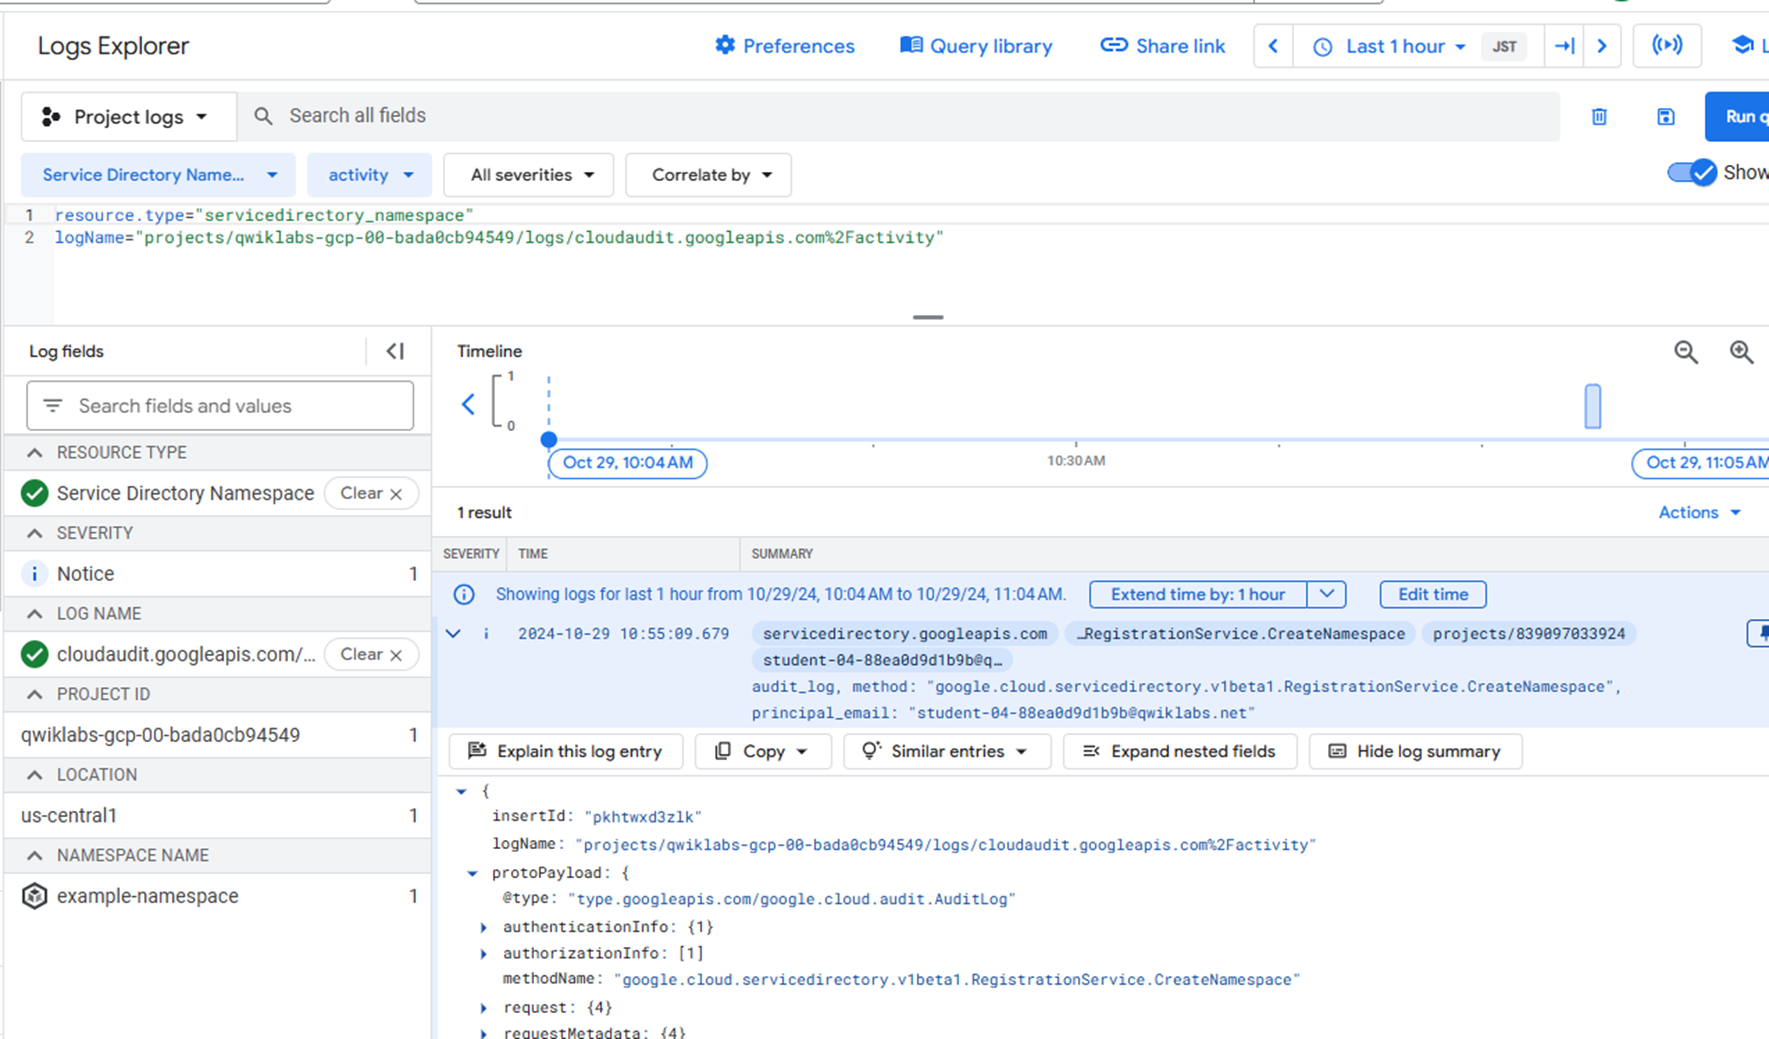Image resolution: width=1769 pixels, height=1039 pixels.
Task: Click Expand nested fields
Action: coord(1180,752)
